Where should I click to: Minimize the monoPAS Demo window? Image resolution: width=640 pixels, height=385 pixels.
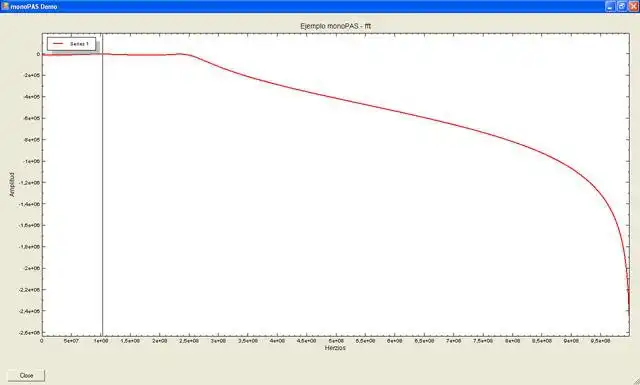pos(610,6)
